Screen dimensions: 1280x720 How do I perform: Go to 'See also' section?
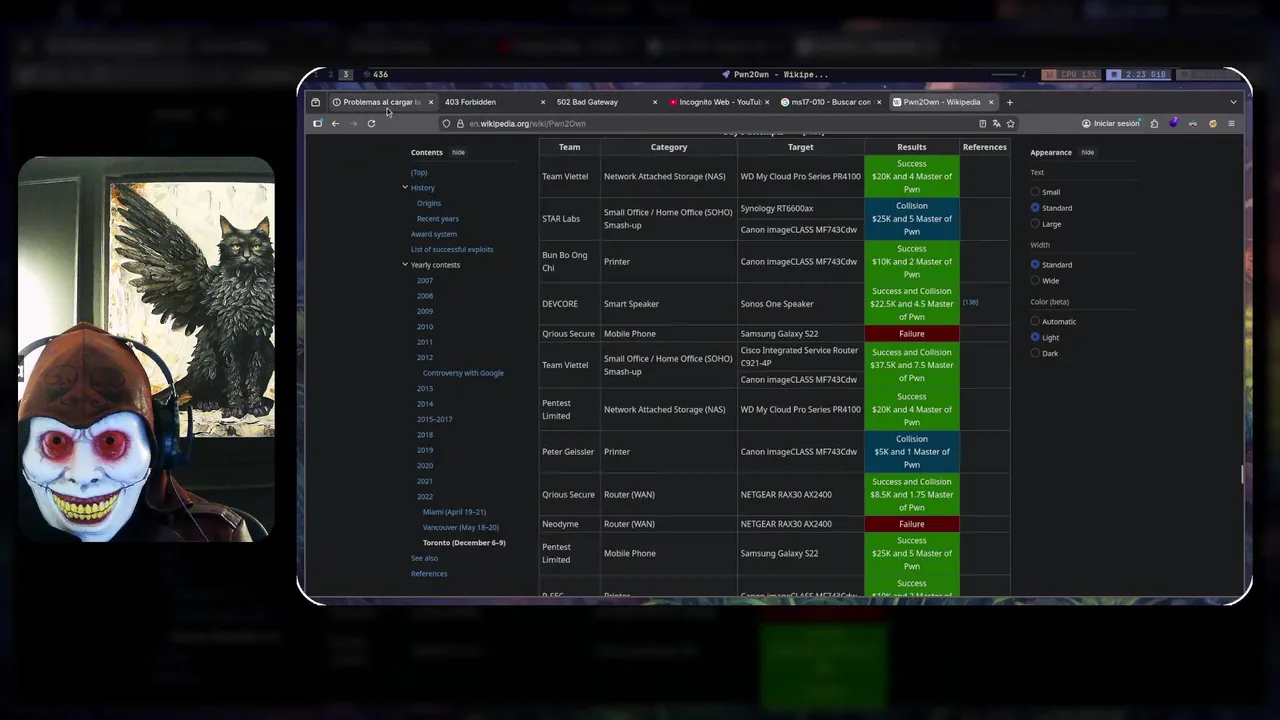click(425, 558)
